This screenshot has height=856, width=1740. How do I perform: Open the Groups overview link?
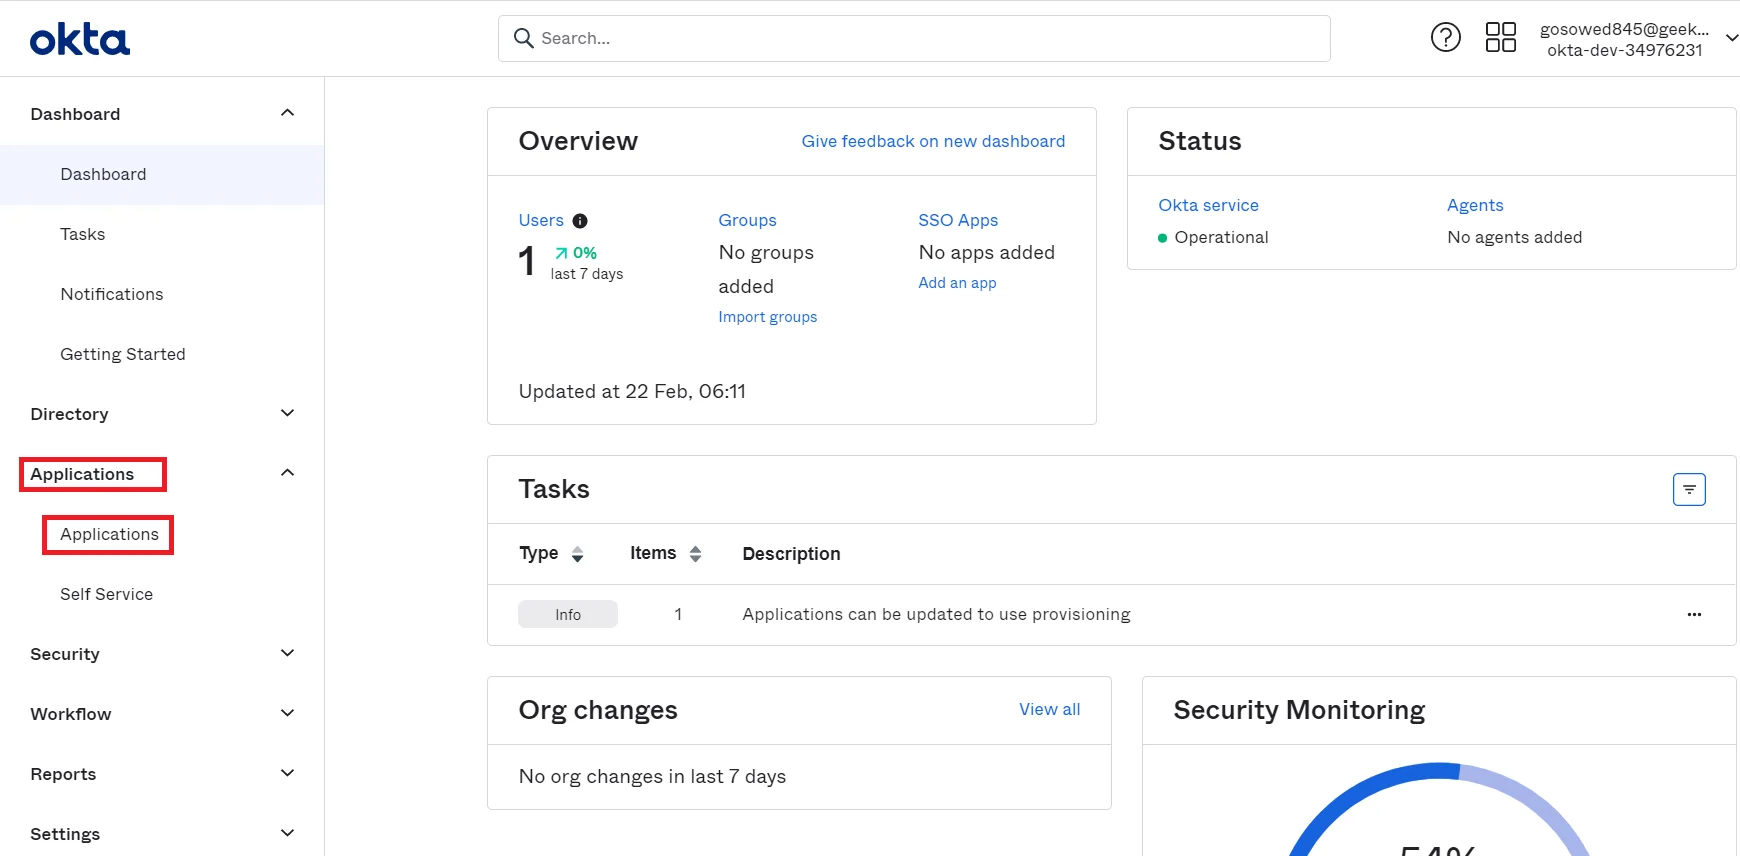747,221
